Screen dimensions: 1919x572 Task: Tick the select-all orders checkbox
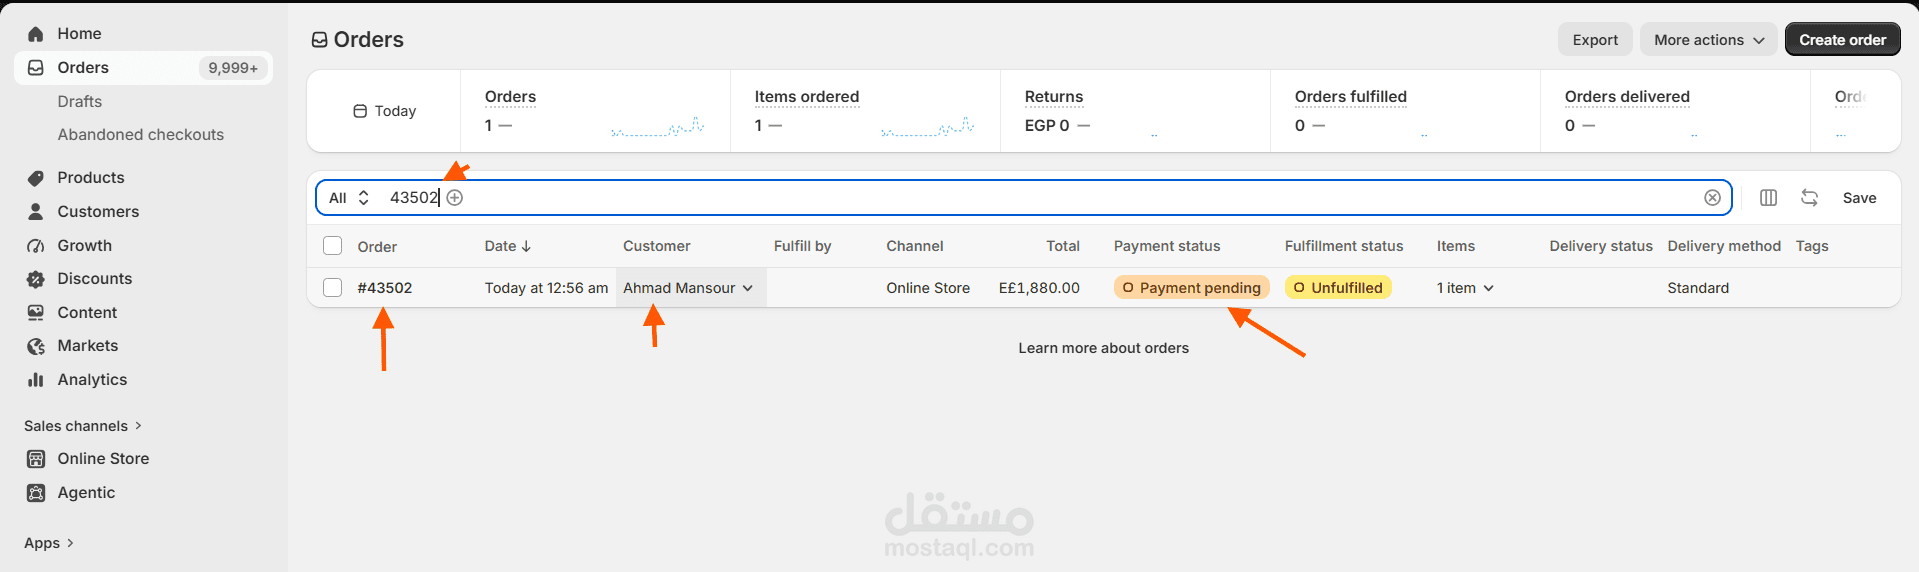pos(333,246)
